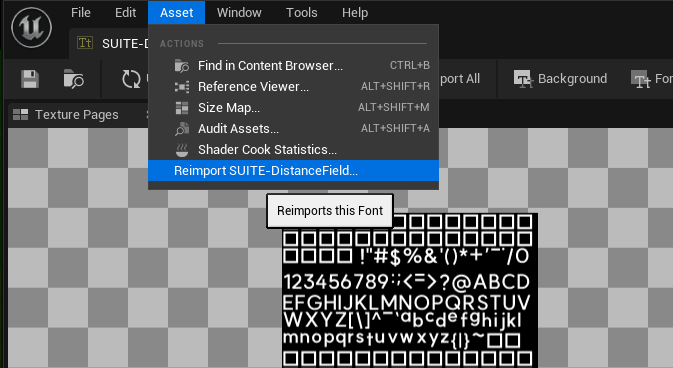Choose Find in Content Browser menu entry

[294, 66]
